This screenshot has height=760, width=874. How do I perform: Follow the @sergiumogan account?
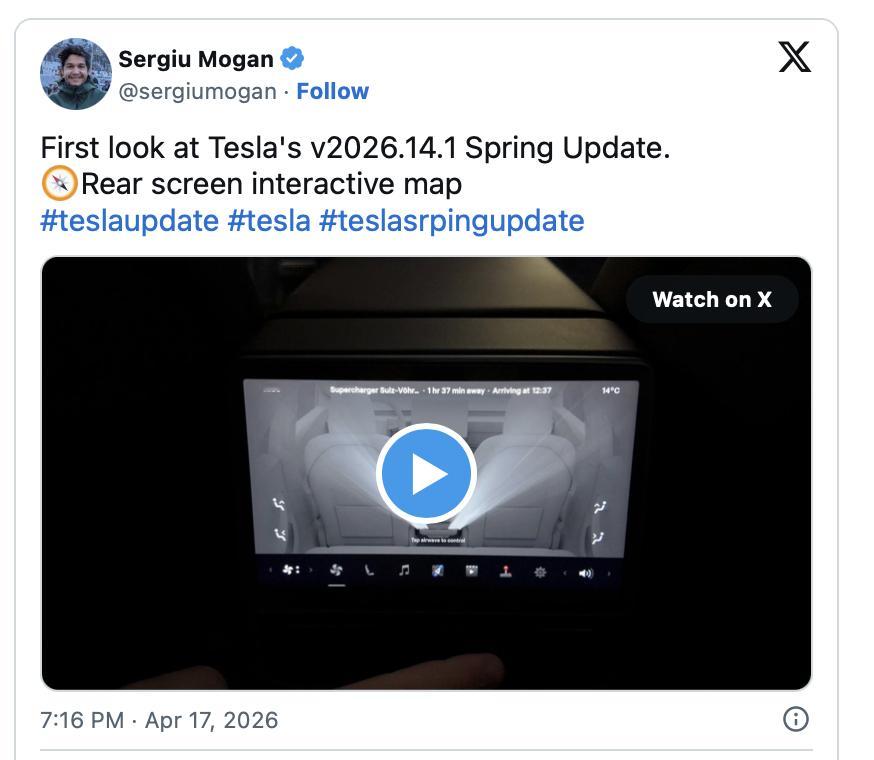point(332,91)
